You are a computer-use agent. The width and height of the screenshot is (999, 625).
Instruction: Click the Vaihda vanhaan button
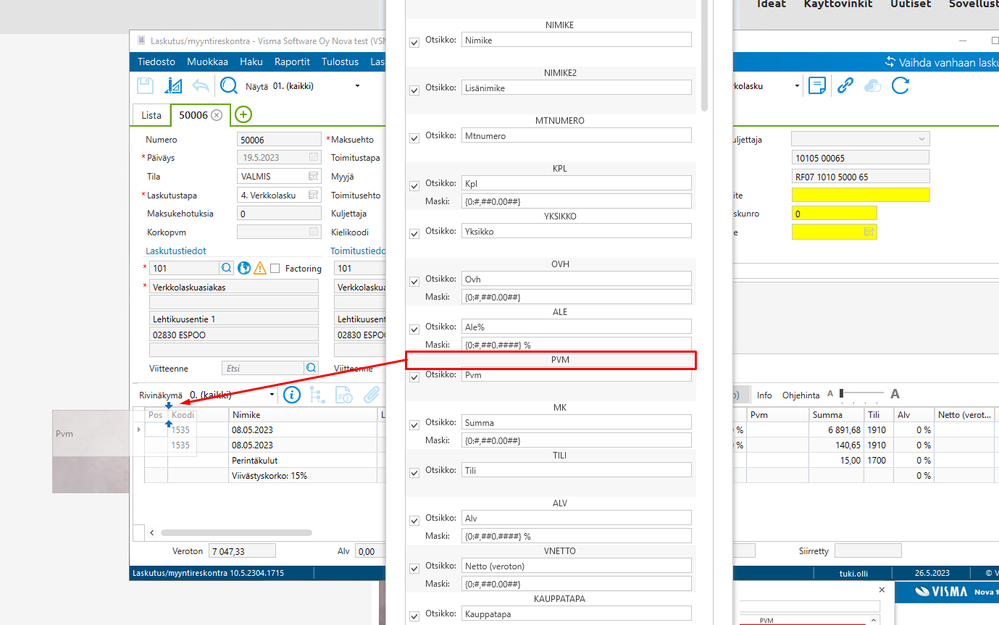coord(940,62)
